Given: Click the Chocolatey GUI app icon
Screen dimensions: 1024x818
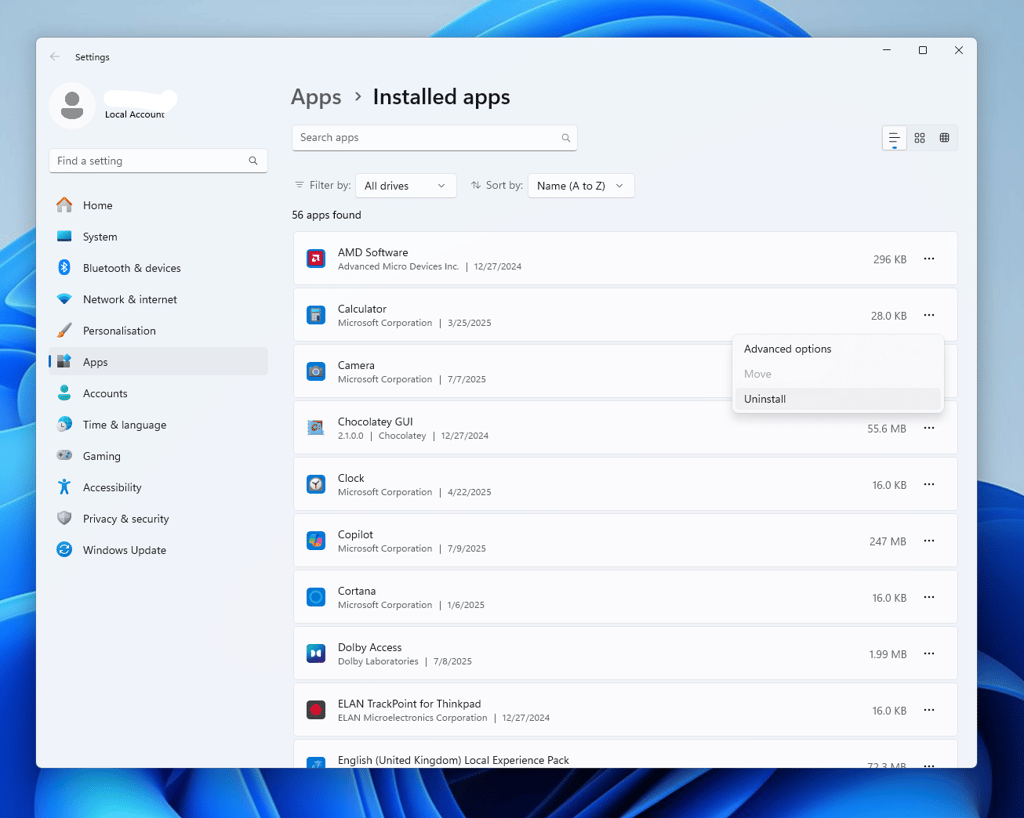Looking at the screenshot, I should (x=316, y=428).
